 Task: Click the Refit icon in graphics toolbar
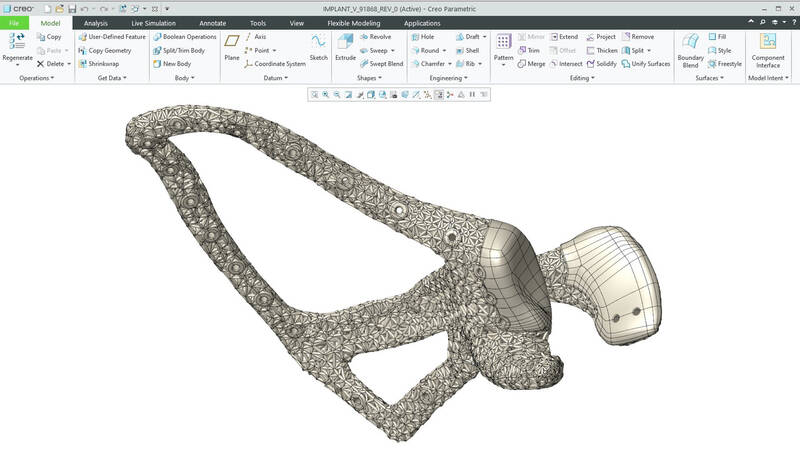pyautogui.click(x=314, y=95)
